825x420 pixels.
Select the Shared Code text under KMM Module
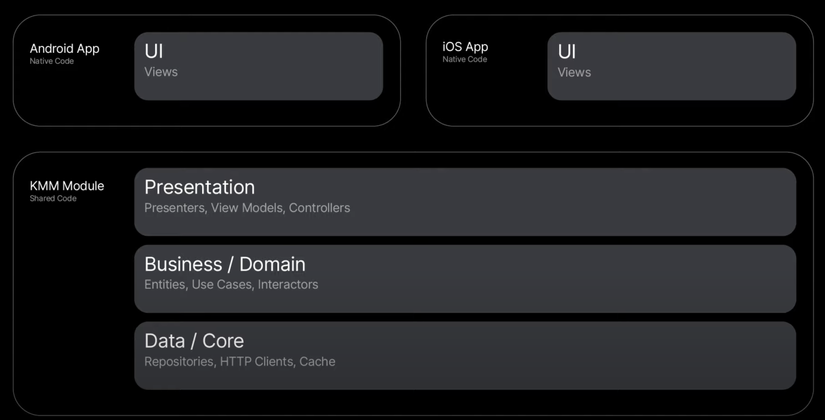click(53, 199)
